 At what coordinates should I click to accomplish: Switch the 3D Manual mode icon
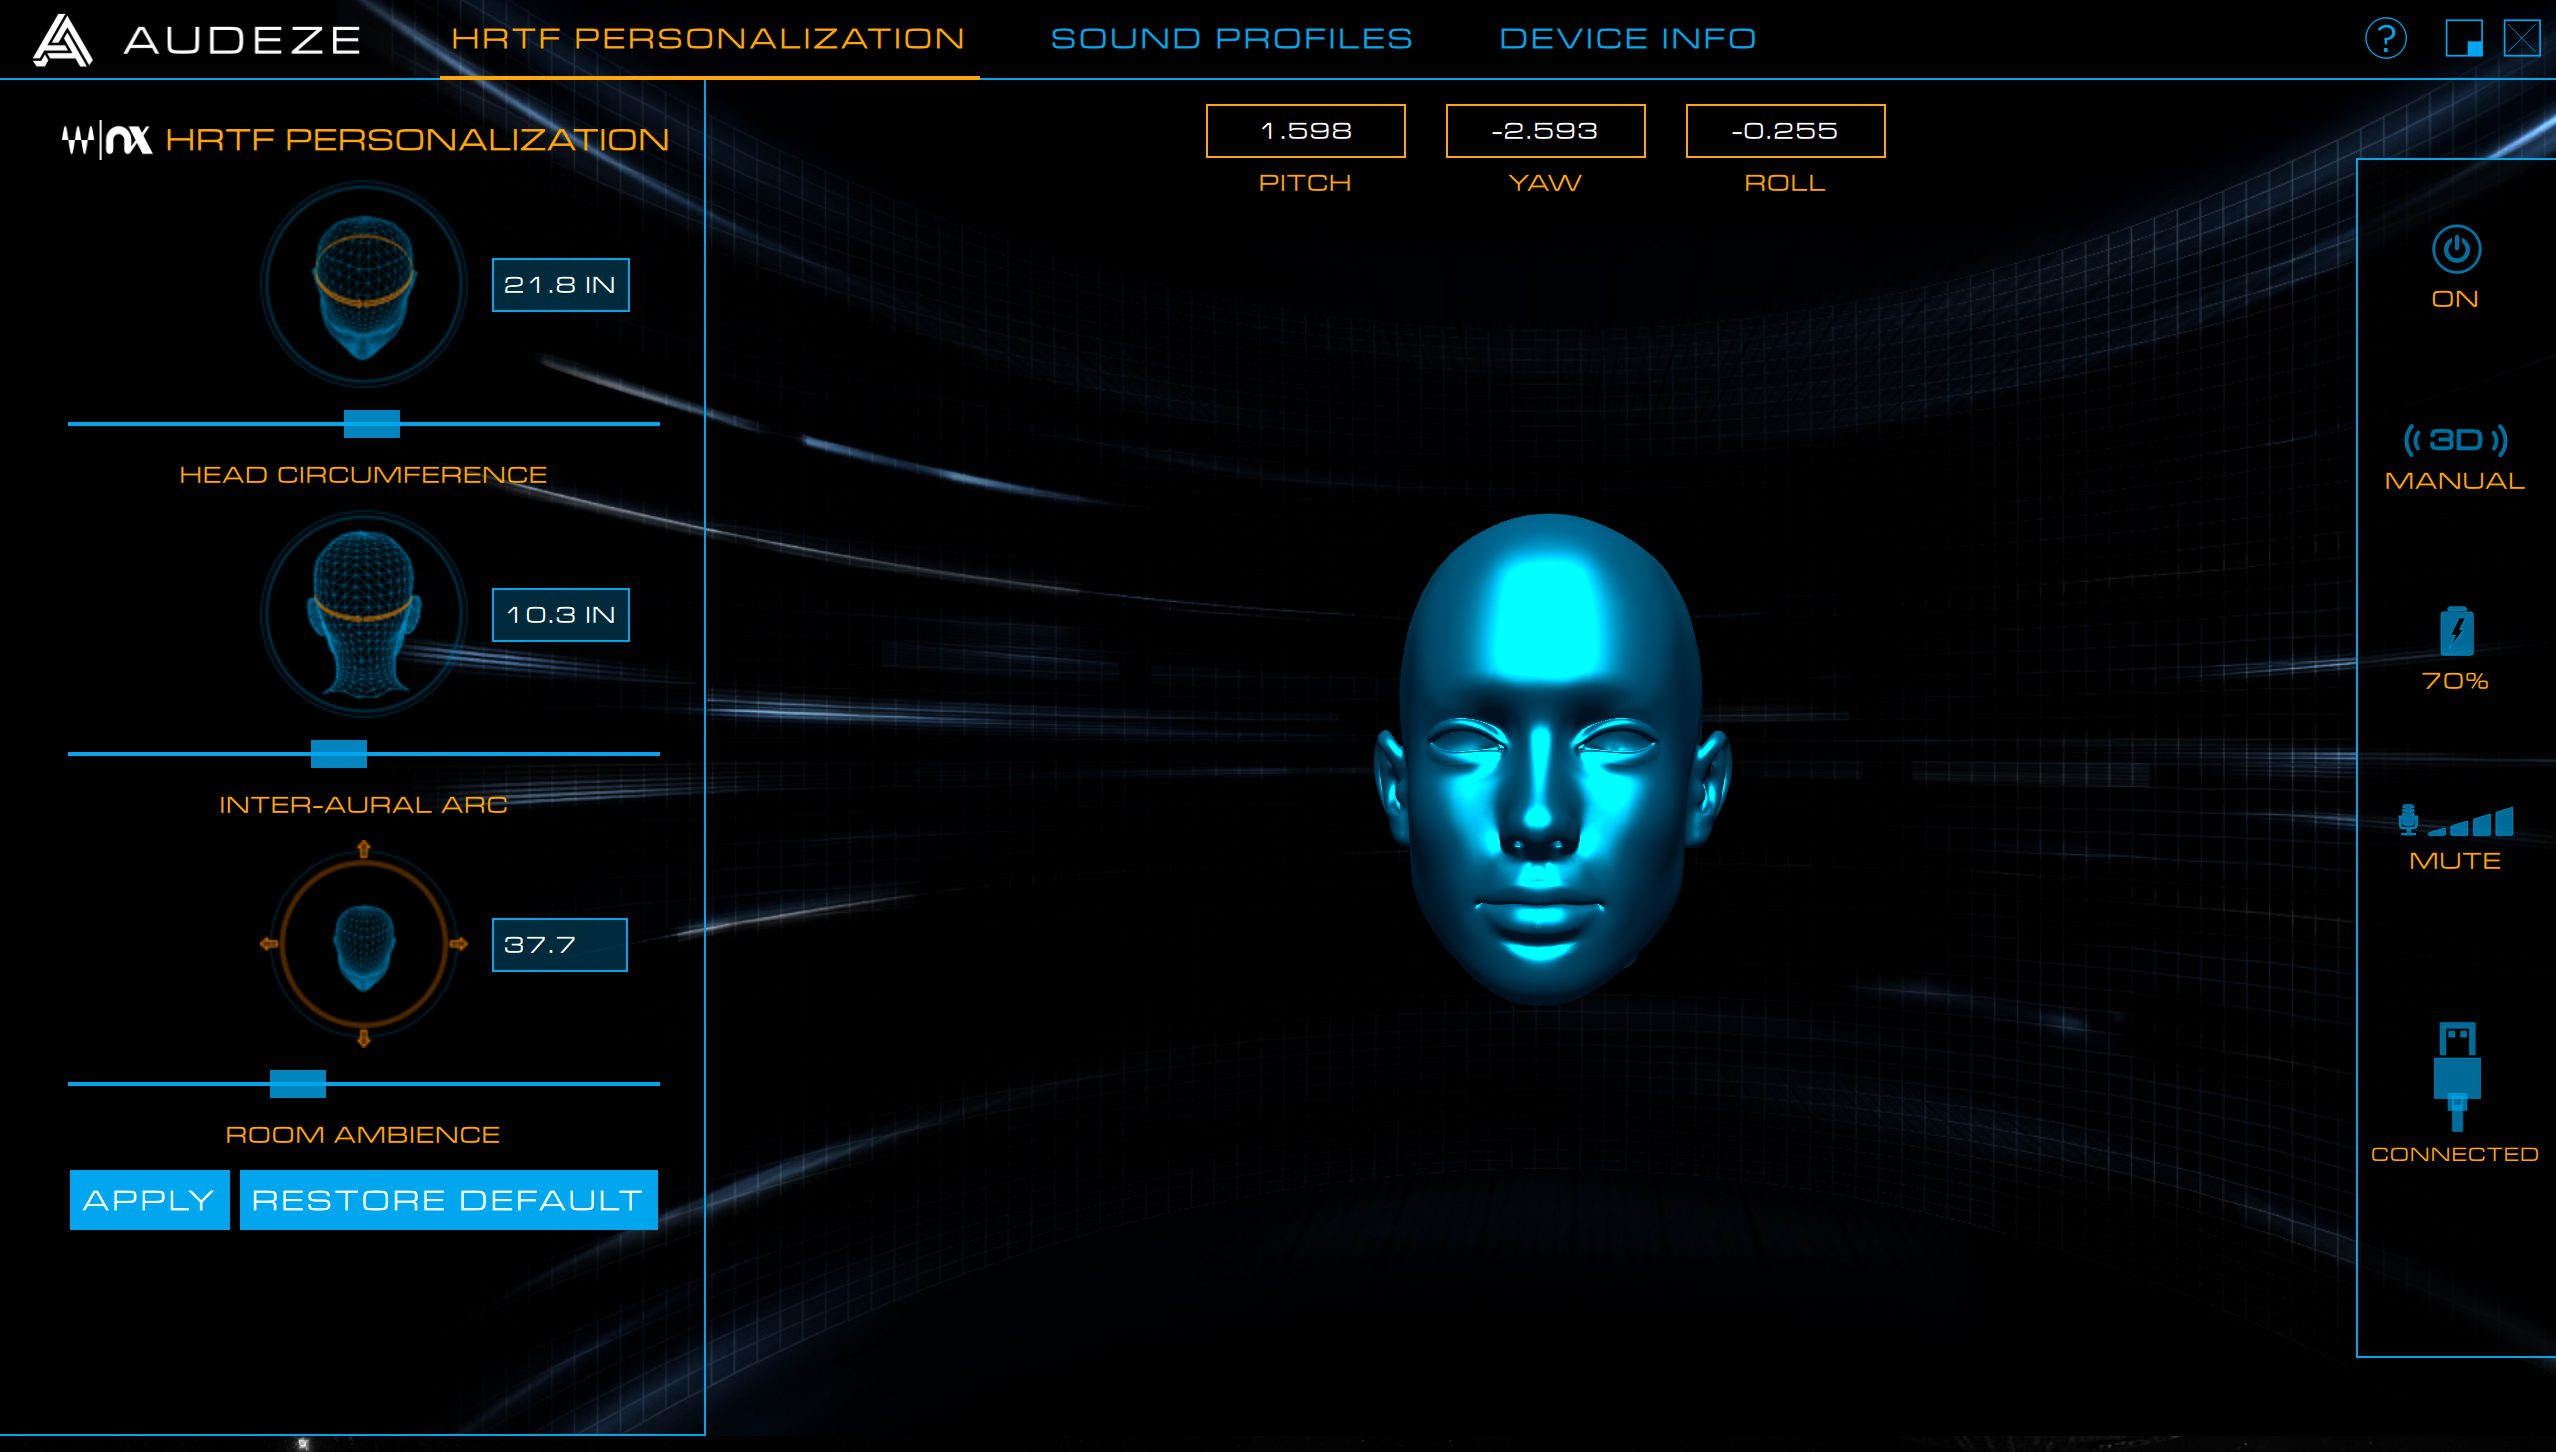coord(2455,440)
